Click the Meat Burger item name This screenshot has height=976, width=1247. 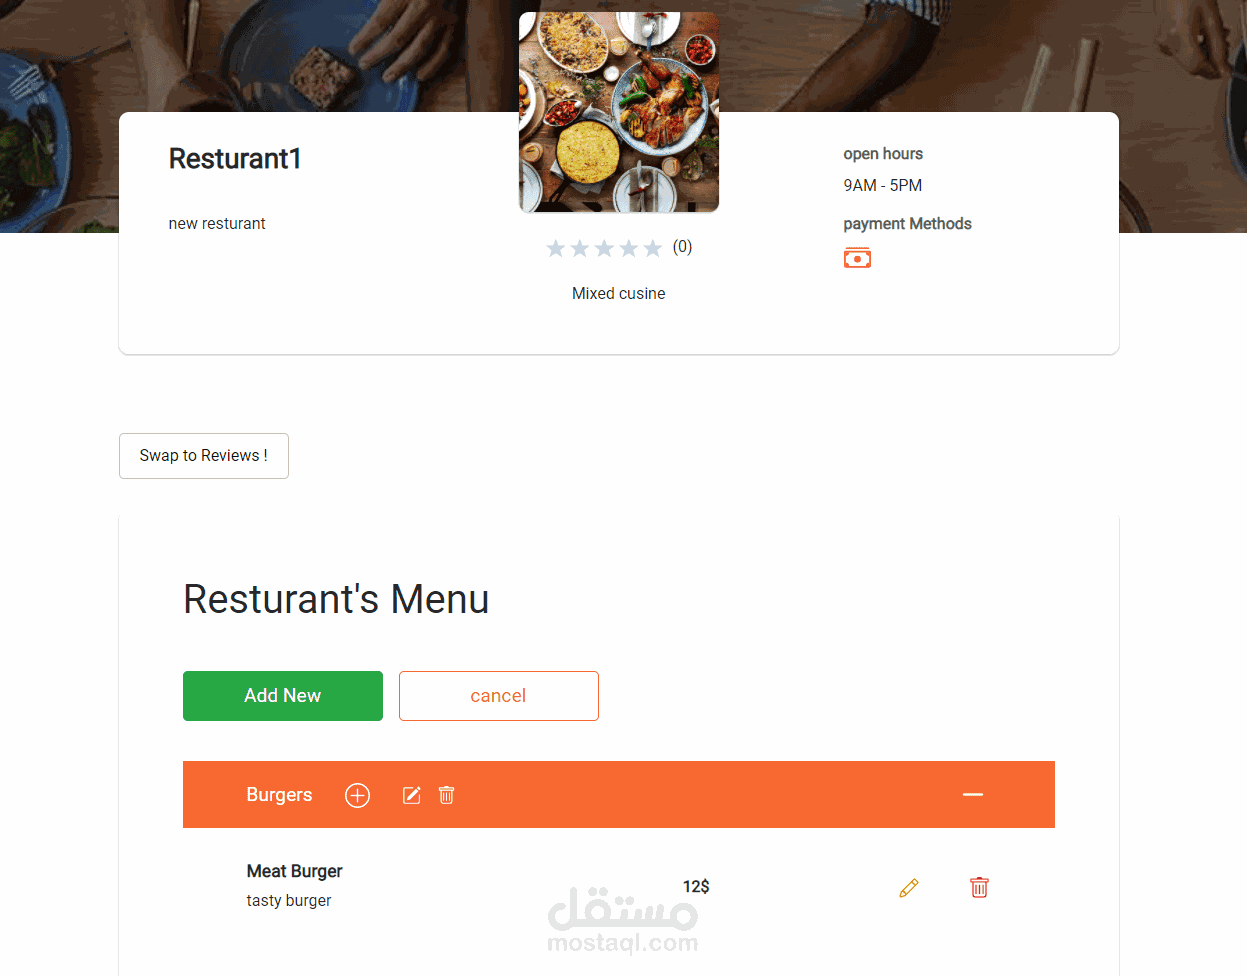(x=295, y=871)
